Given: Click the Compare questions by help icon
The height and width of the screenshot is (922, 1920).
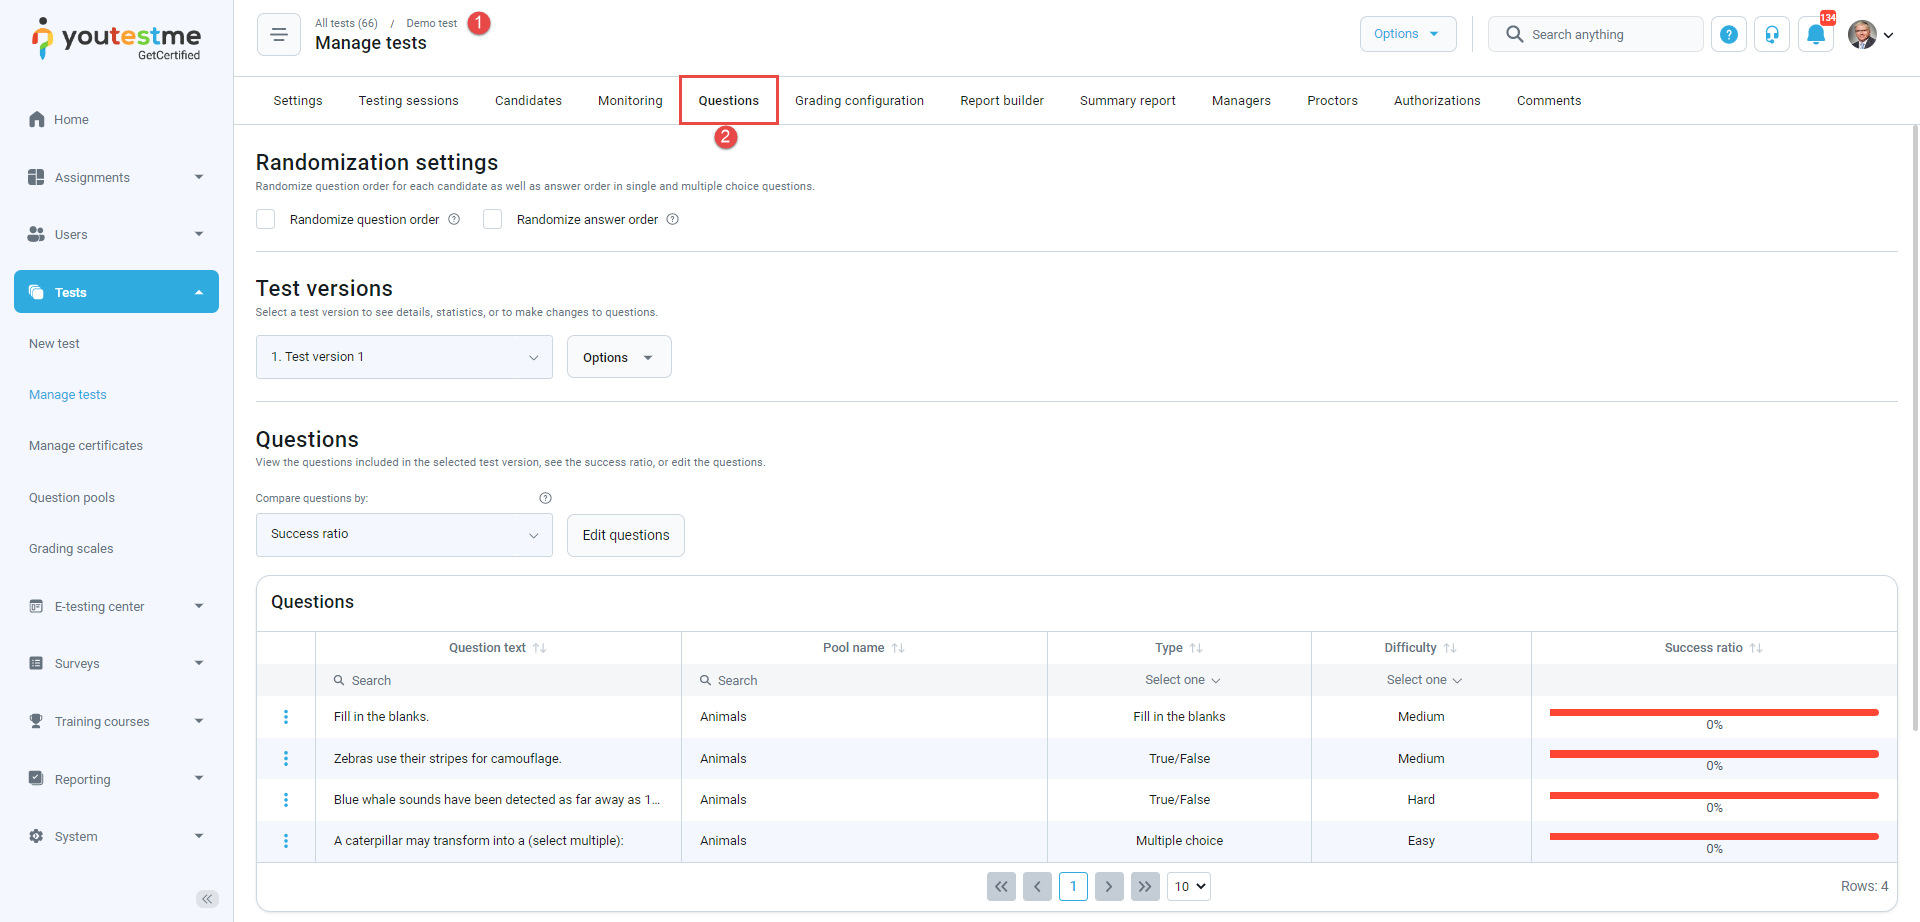Looking at the screenshot, I should 545,498.
